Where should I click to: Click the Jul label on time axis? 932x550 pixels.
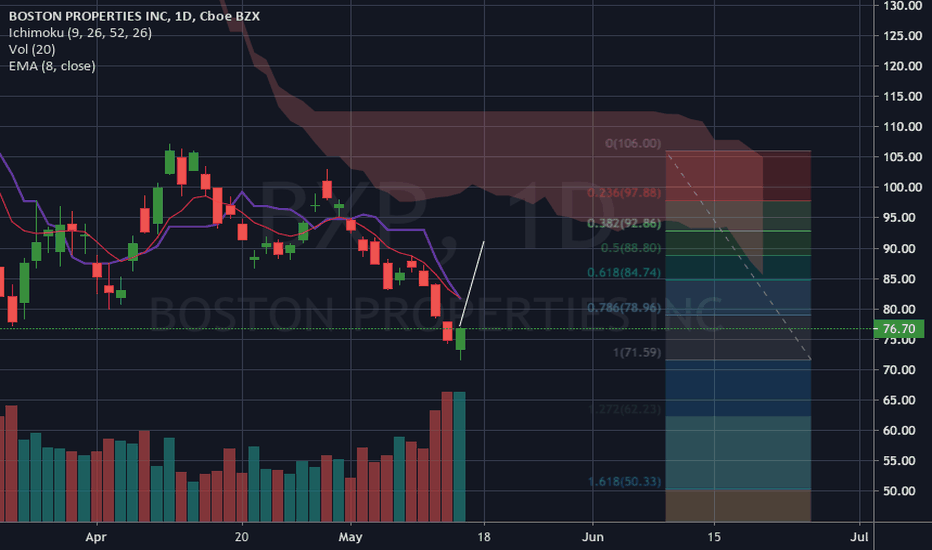coord(859,537)
